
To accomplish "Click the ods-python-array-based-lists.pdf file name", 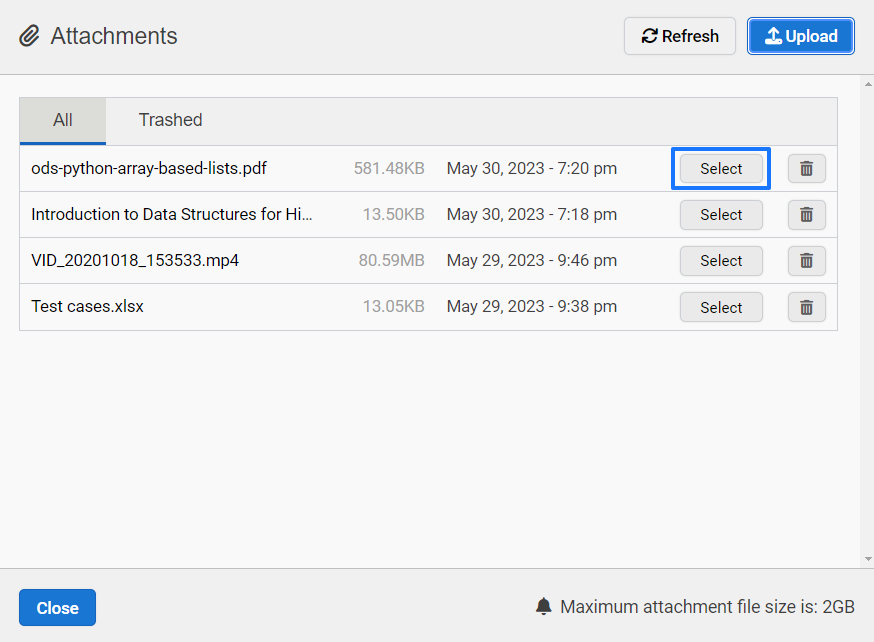I will point(149,168).
